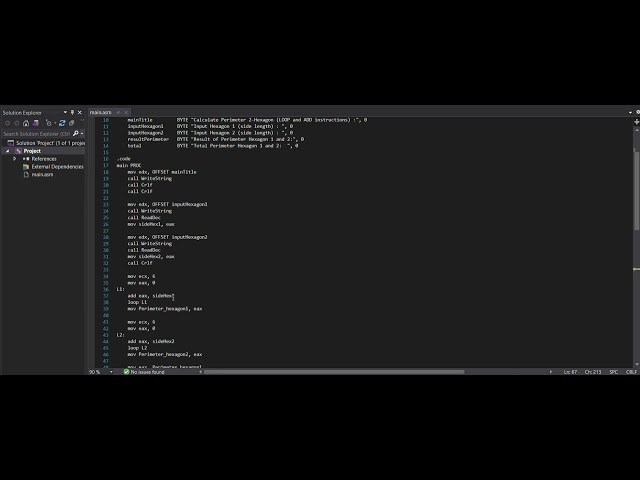The image size is (640, 480).
Task: Click the Collapse All icon in Solution Explorer
Action: 72,123
